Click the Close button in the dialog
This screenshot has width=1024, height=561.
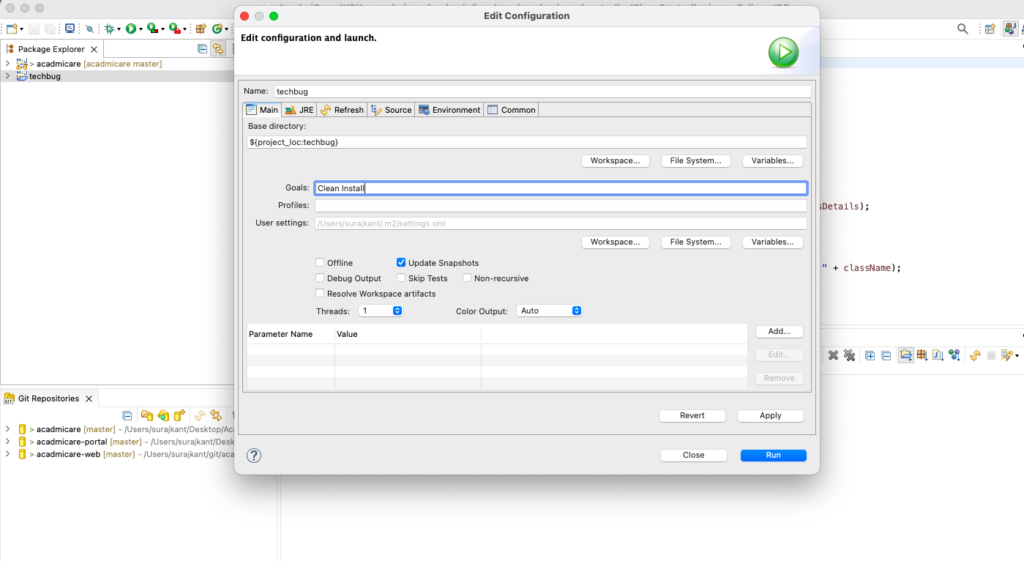click(694, 455)
